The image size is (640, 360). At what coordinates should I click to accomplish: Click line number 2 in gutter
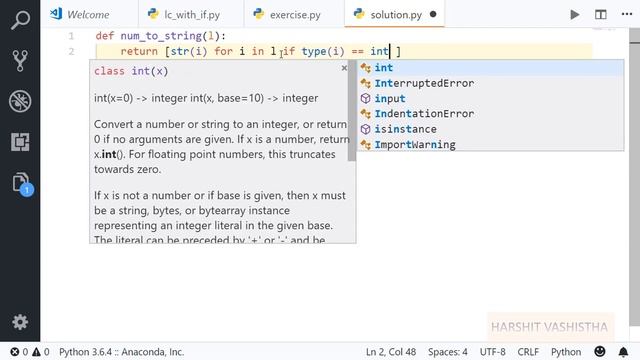(x=71, y=51)
